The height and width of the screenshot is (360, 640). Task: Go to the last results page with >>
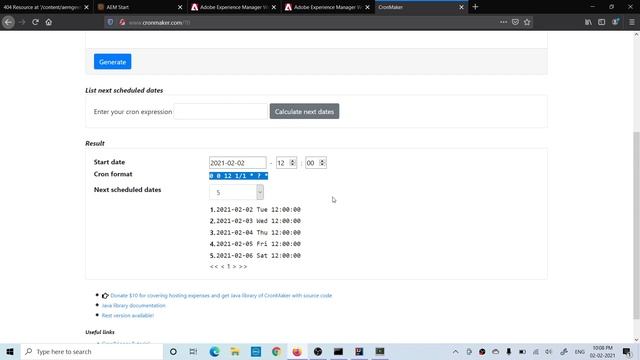pos(243,267)
